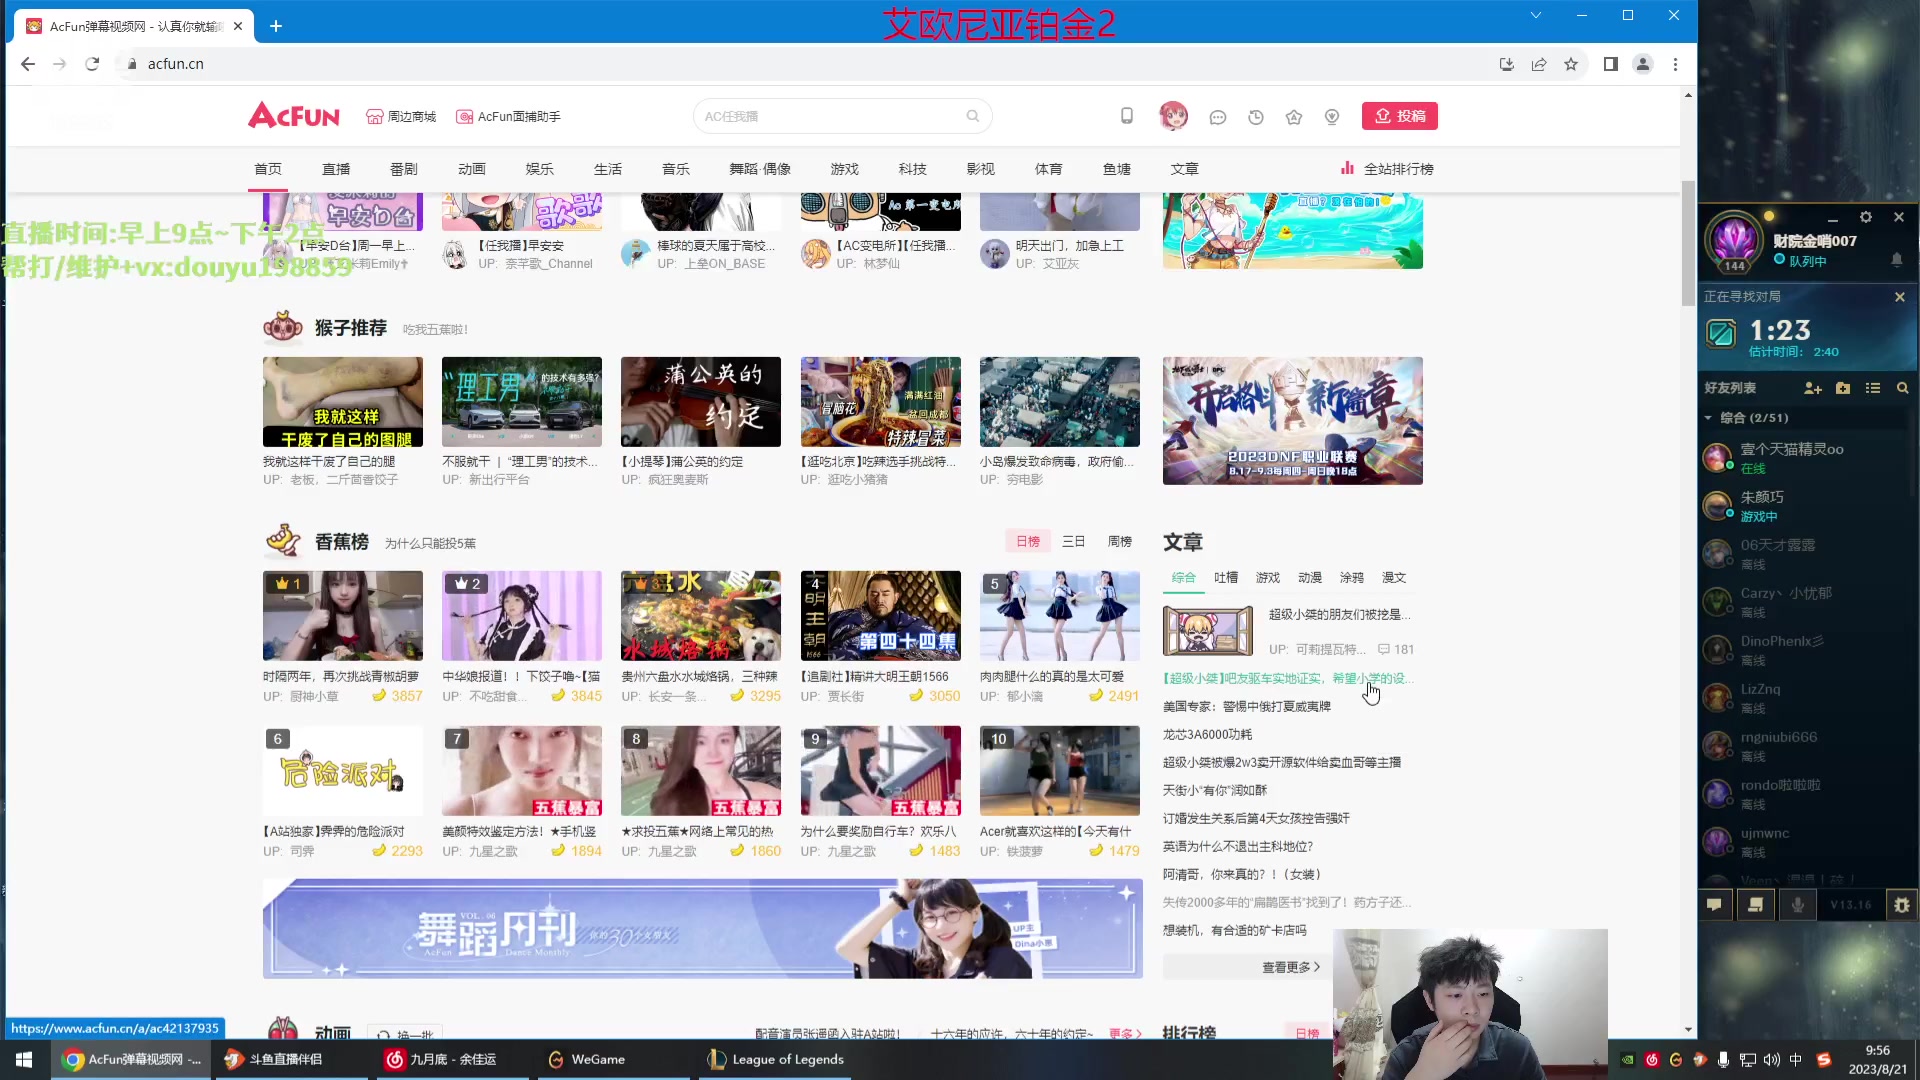Switch 香蕉榜 to 日榜 ranking
Screen dimensions: 1920x1080
pos(1026,541)
